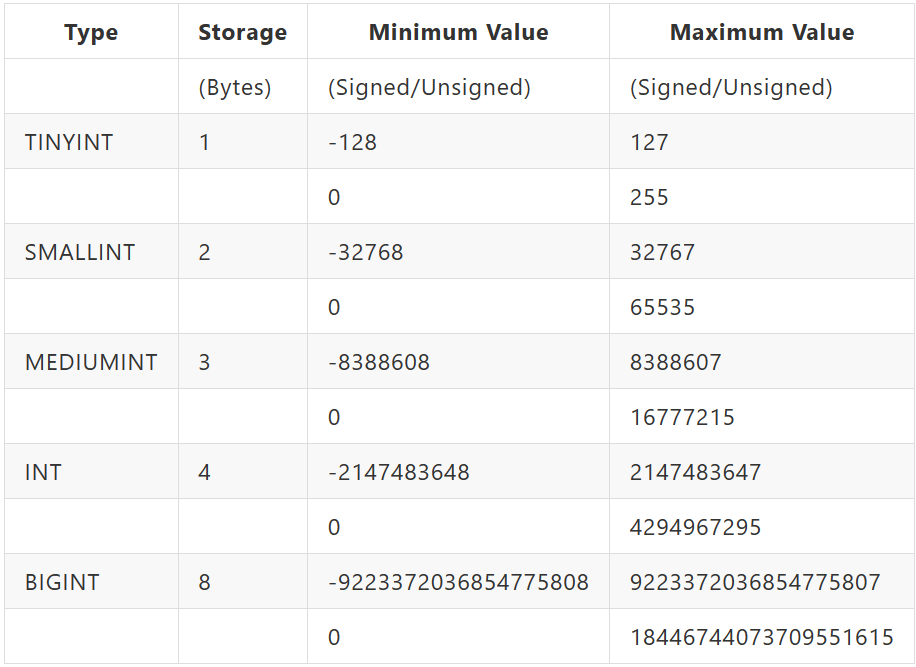Click the 8388607 maximum value cell

click(675, 362)
